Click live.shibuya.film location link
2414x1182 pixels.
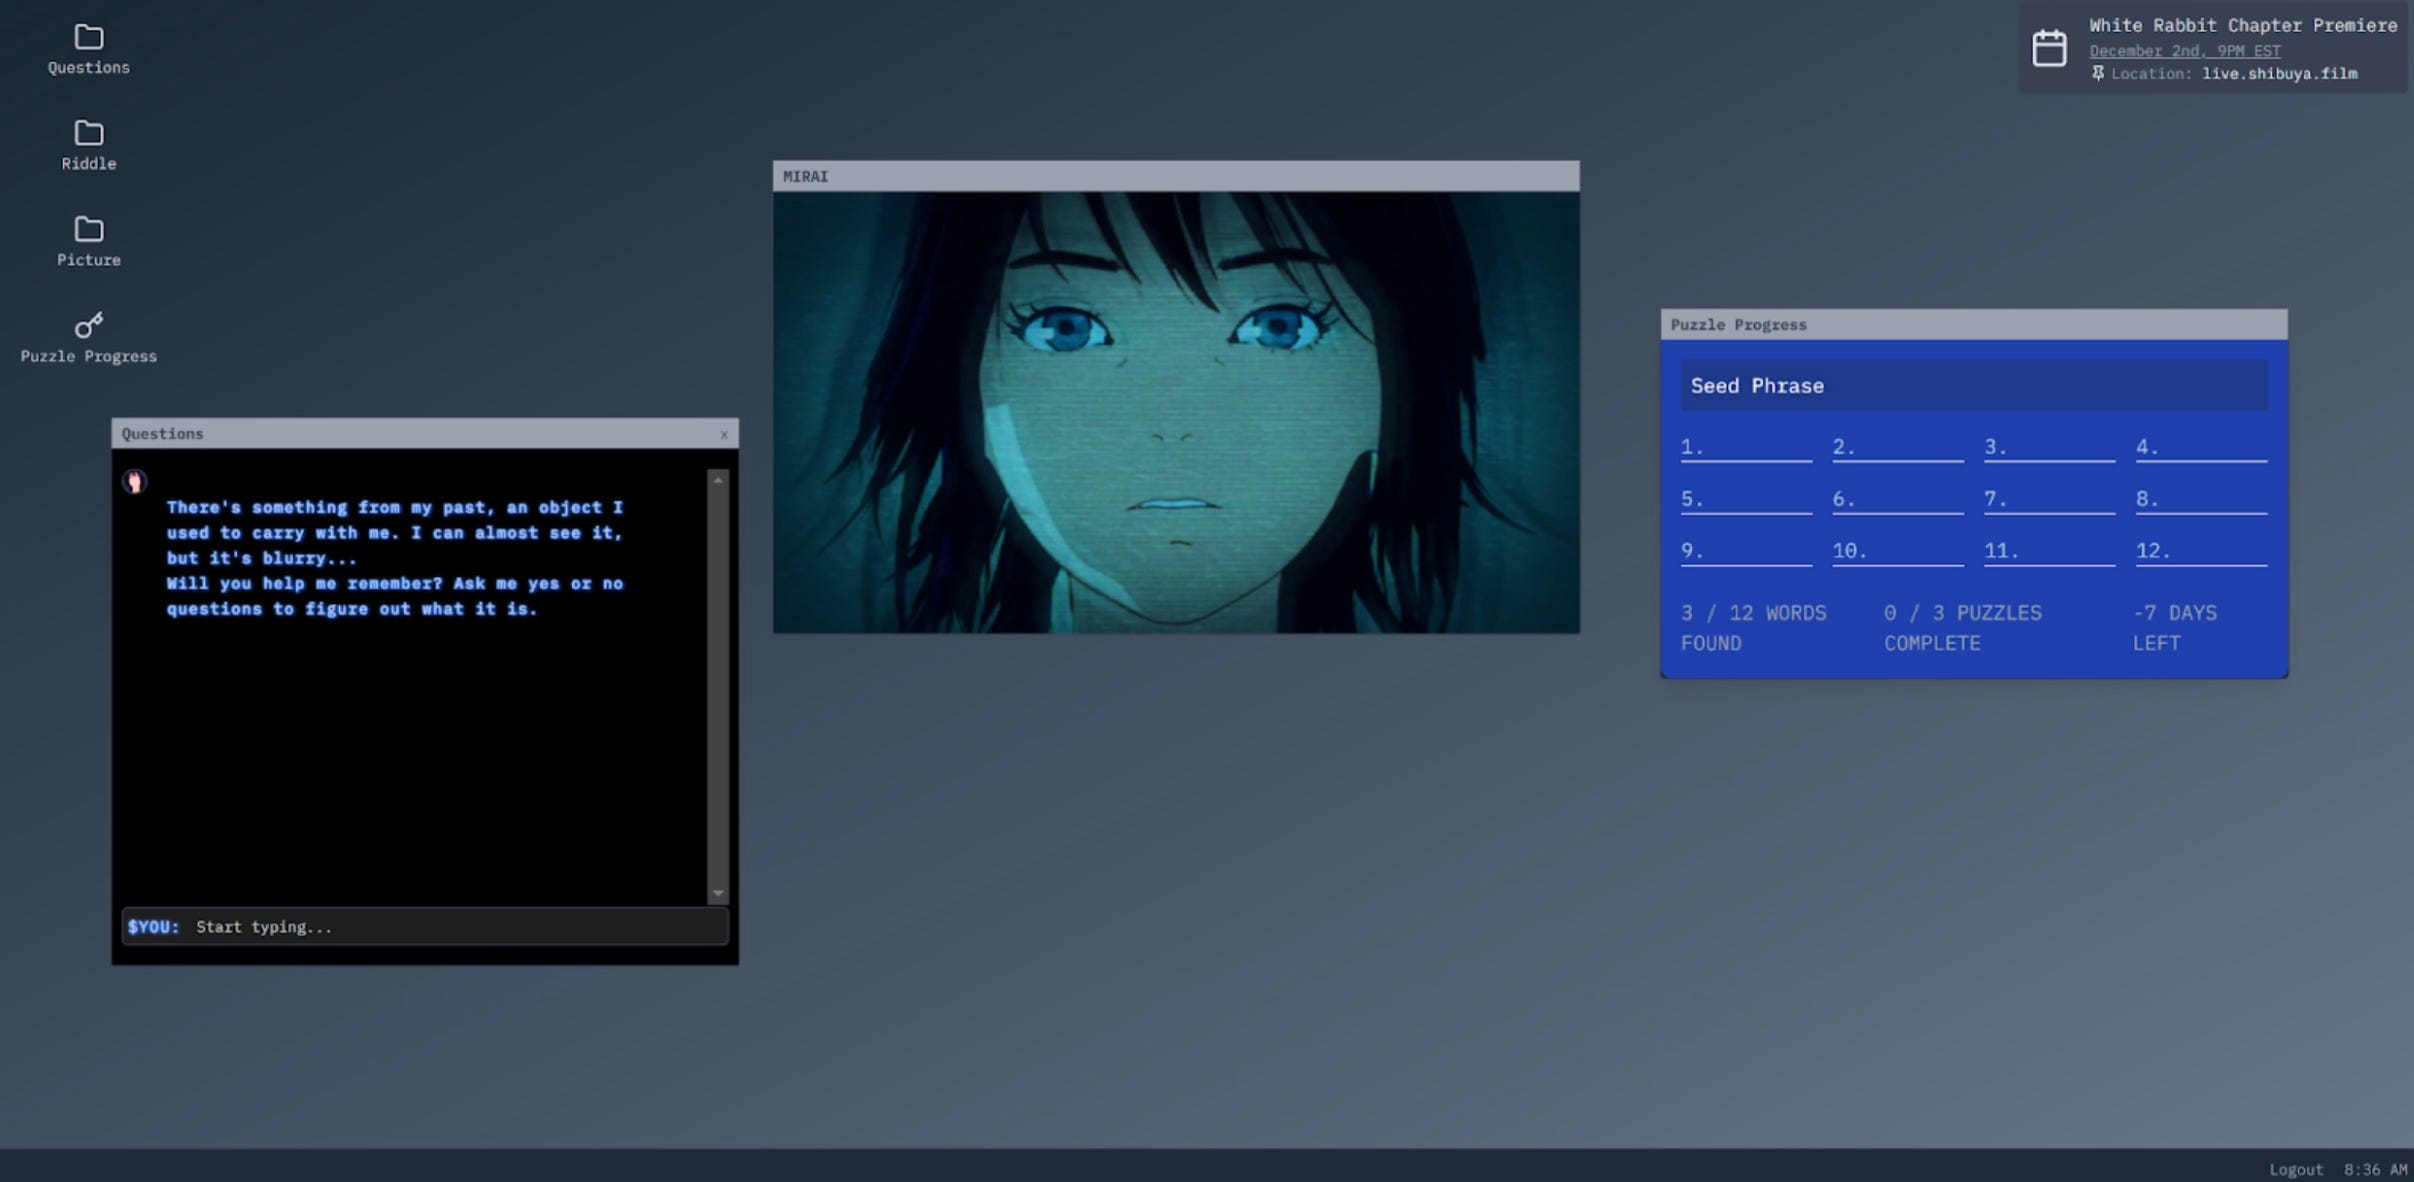2279,73
